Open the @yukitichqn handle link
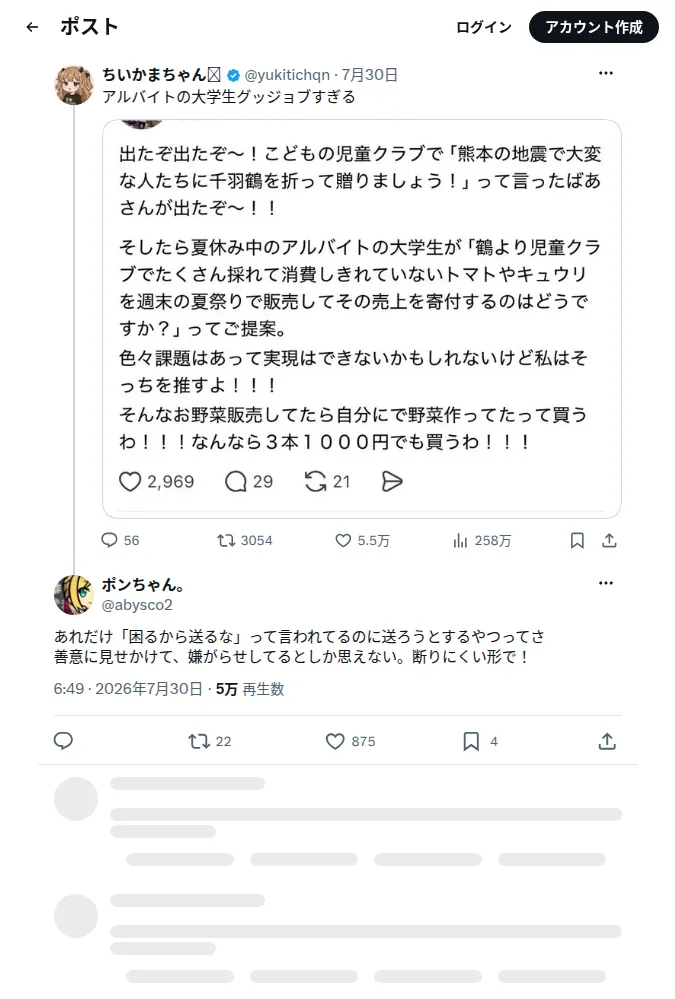Viewport: 675px width, 999px height. click(x=287, y=75)
